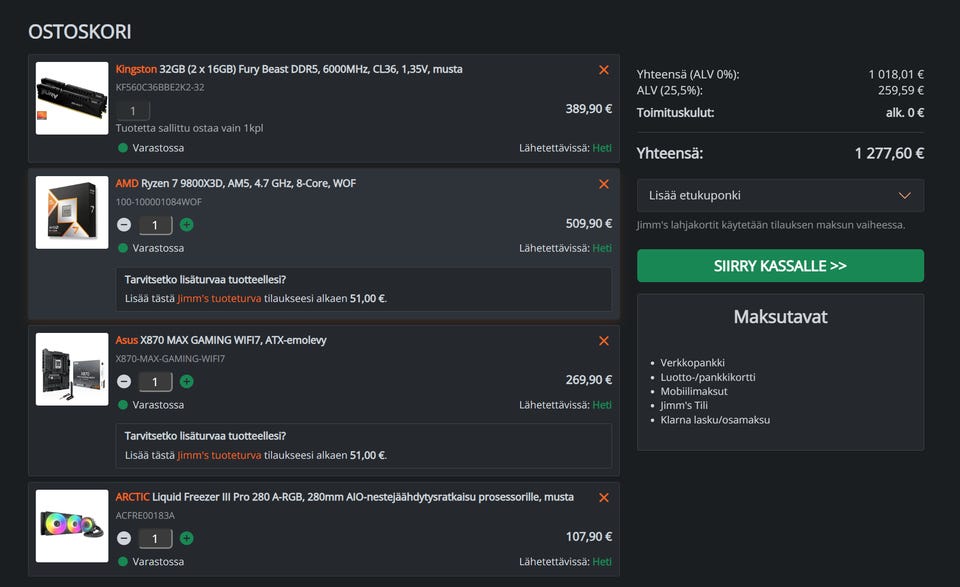
Task: Increase Asus X870 motherboard quantity
Action: [x=187, y=381]
